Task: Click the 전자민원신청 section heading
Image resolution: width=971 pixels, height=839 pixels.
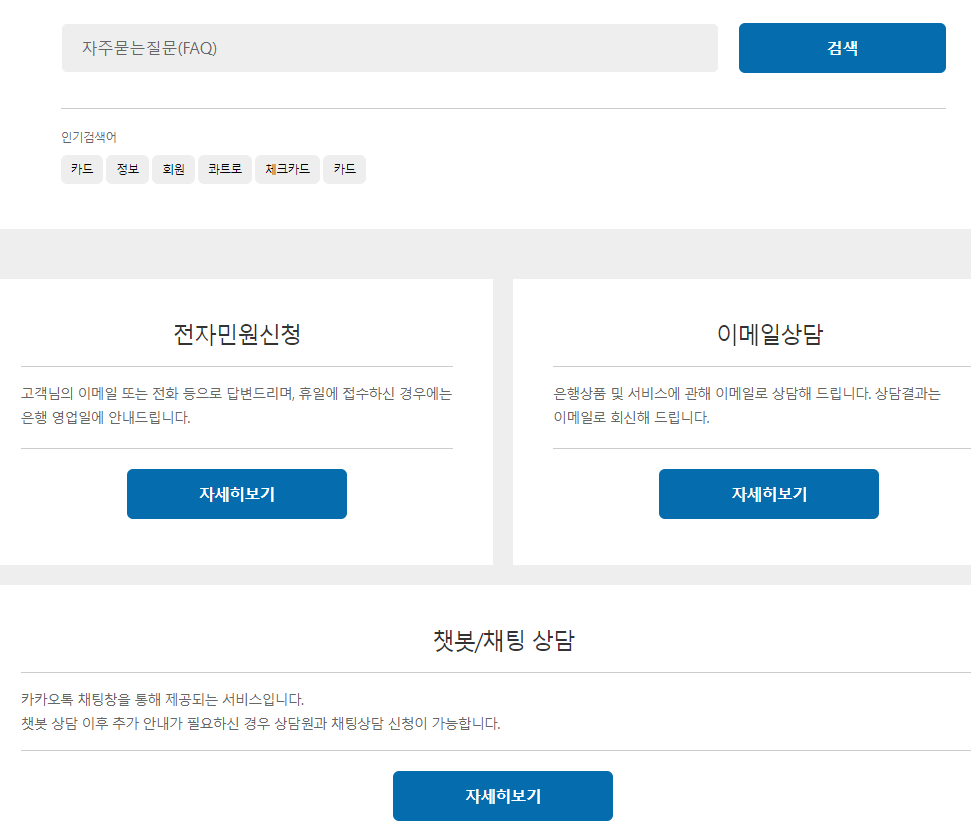Action: [x=236, y=334]
